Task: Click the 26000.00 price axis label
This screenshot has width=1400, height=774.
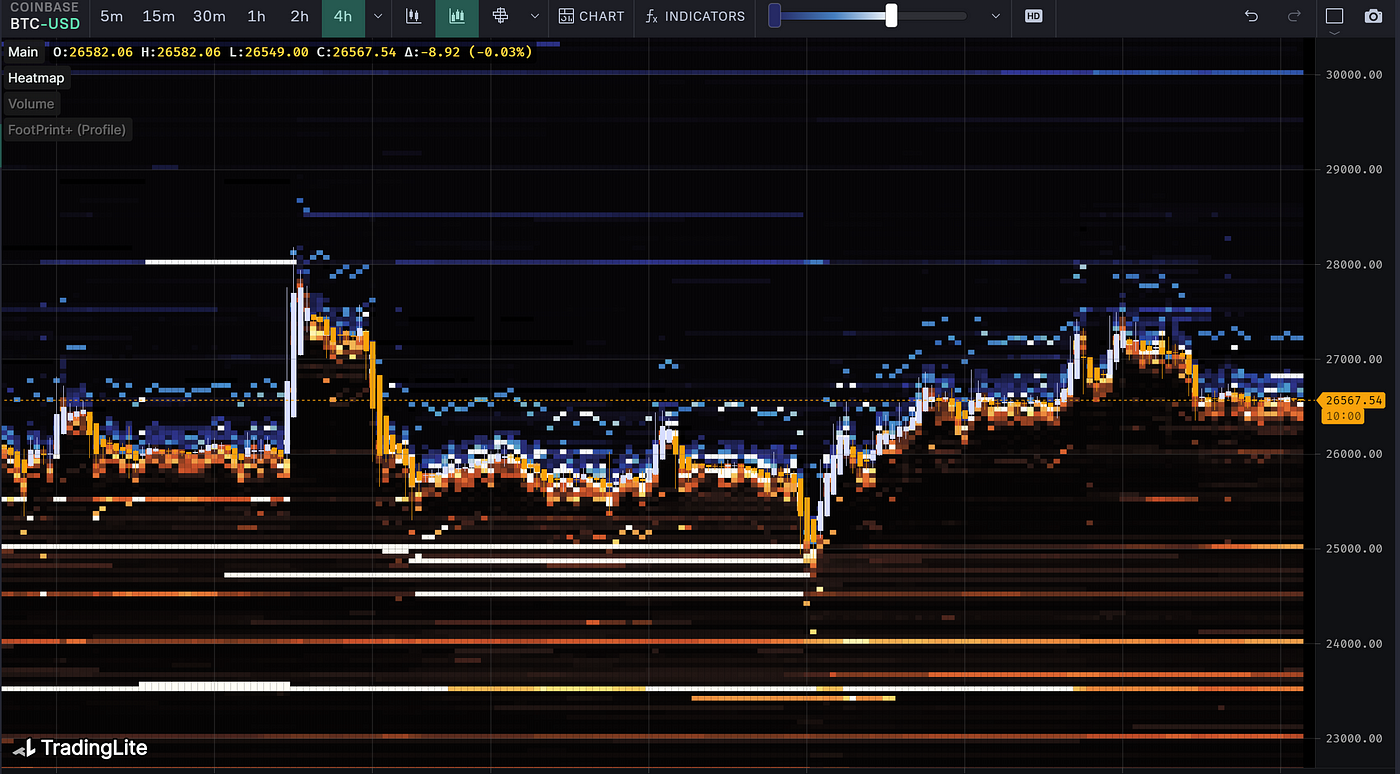Action: point(1354,454)
